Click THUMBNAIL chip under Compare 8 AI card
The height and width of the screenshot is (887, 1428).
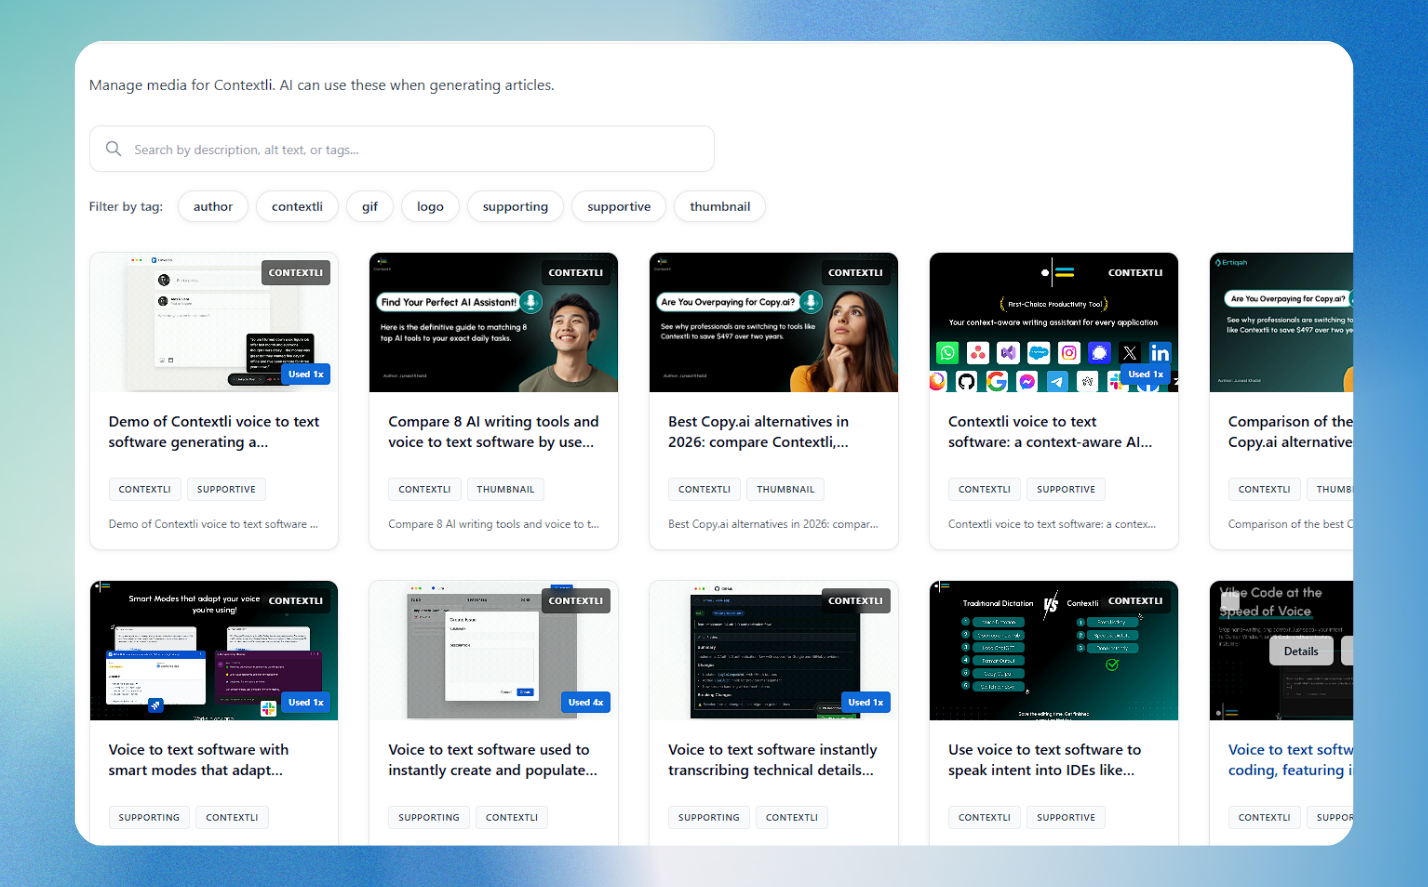[x=506, y=489]
